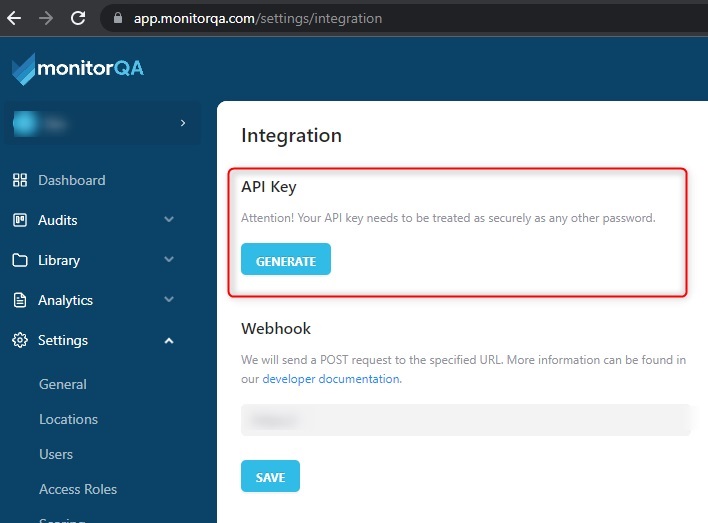Screen dimensions: 708x523
Task: Open the Library sidebar menu
Action: 59,261
